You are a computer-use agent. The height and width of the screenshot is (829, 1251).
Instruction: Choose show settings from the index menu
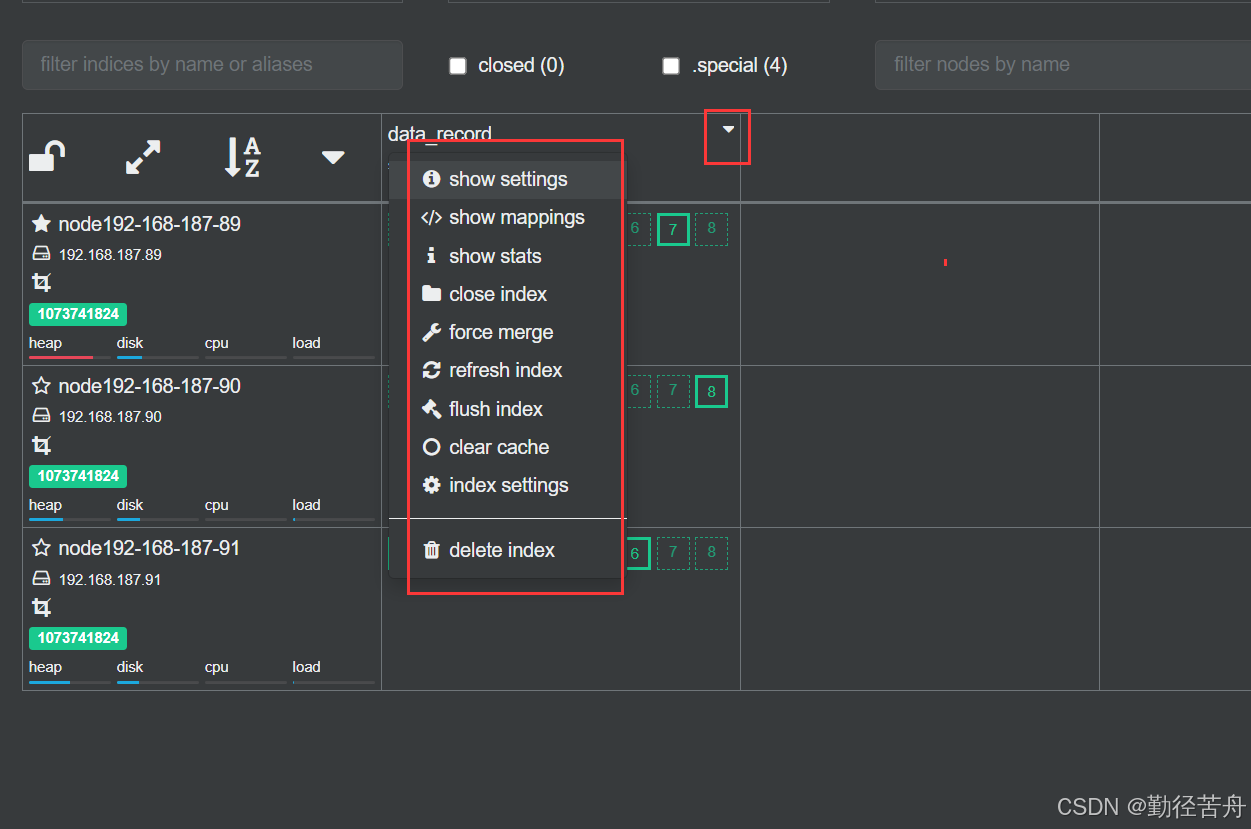506,179
